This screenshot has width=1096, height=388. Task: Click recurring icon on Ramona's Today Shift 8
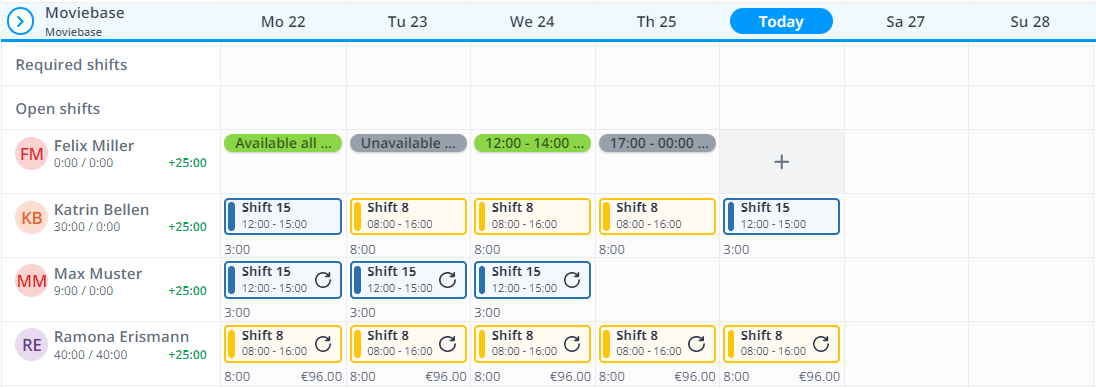tap(821, 344)
